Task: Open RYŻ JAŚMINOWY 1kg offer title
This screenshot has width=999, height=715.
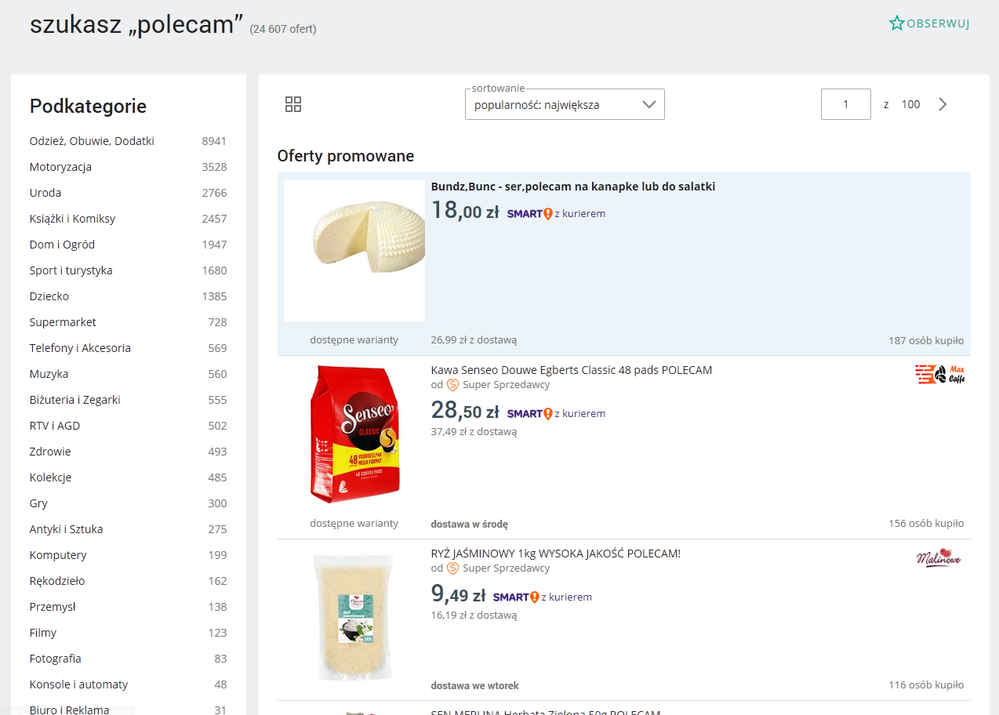Action: click(555, 553)
